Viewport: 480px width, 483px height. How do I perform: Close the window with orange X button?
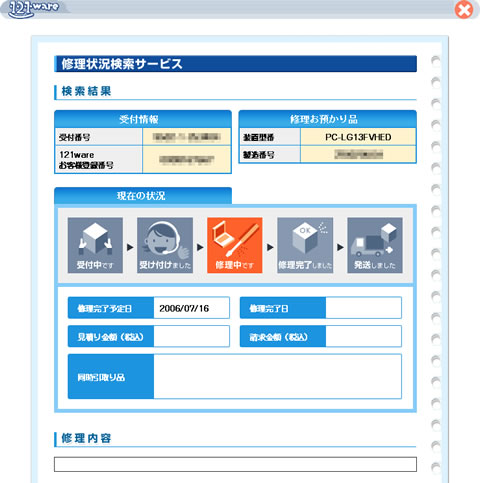click(464, 9)
